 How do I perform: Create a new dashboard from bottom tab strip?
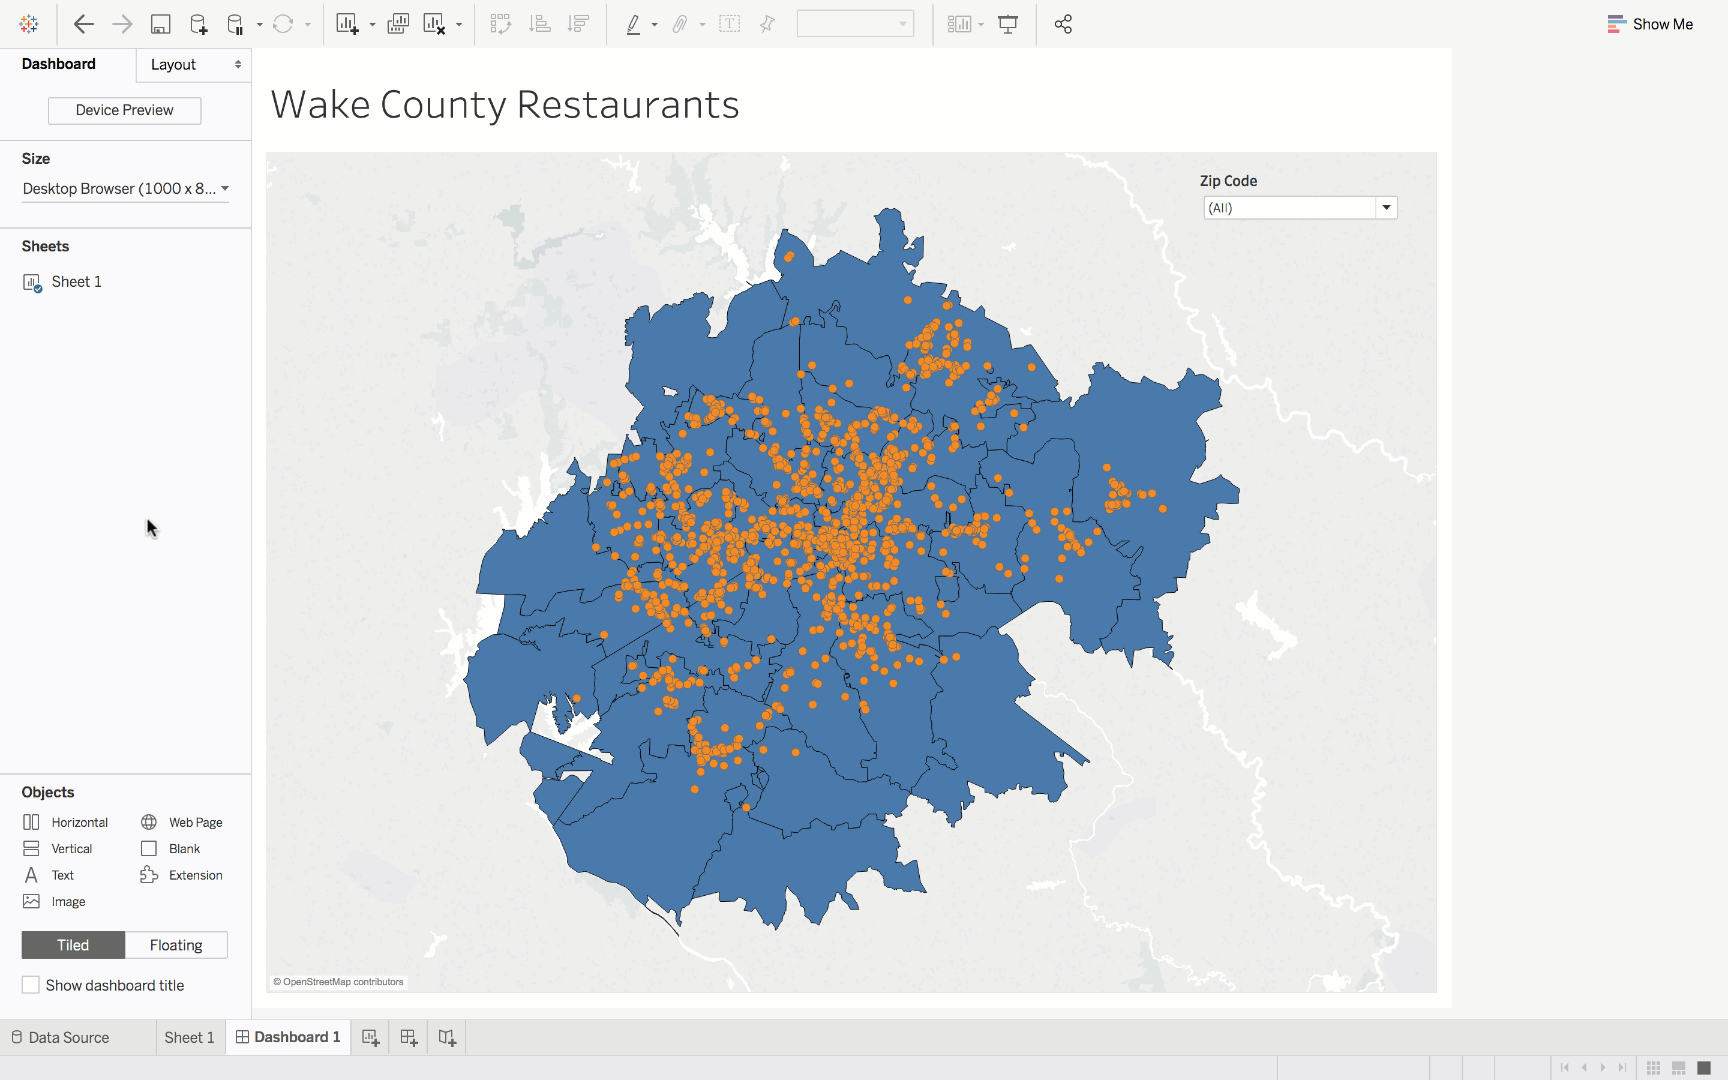[408, 1037]
